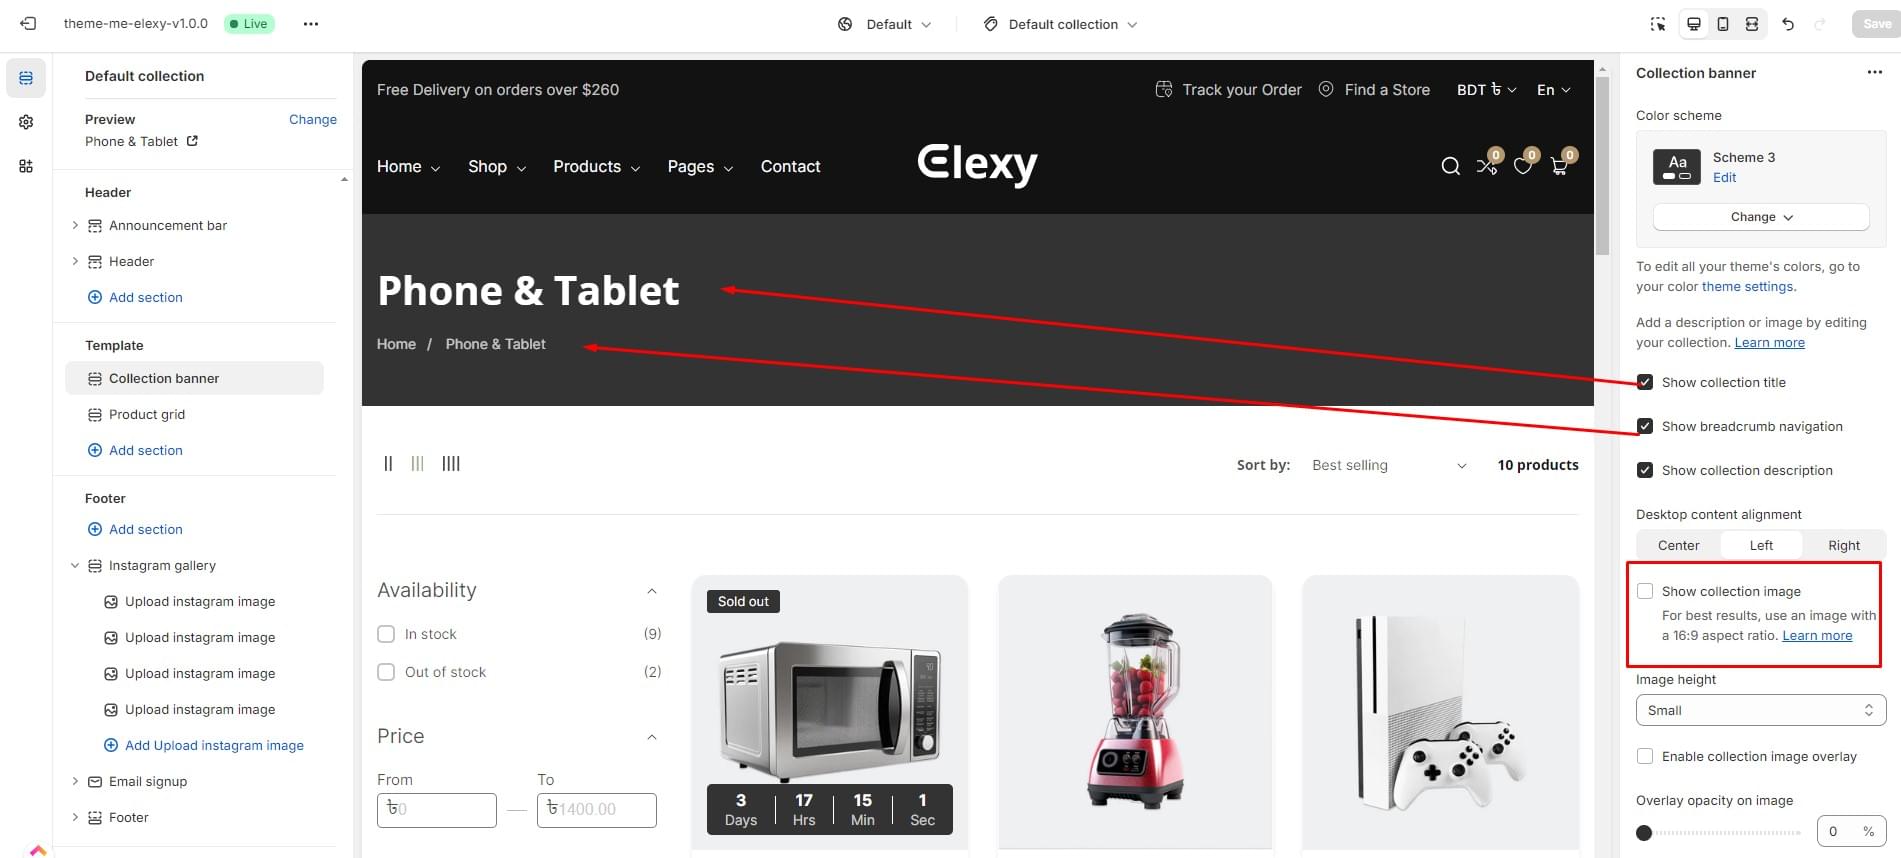The image size is (1901, 858).
Task: Click the undo arrow in top bar
Action: pyautogui.click(x=1788, y=24)
